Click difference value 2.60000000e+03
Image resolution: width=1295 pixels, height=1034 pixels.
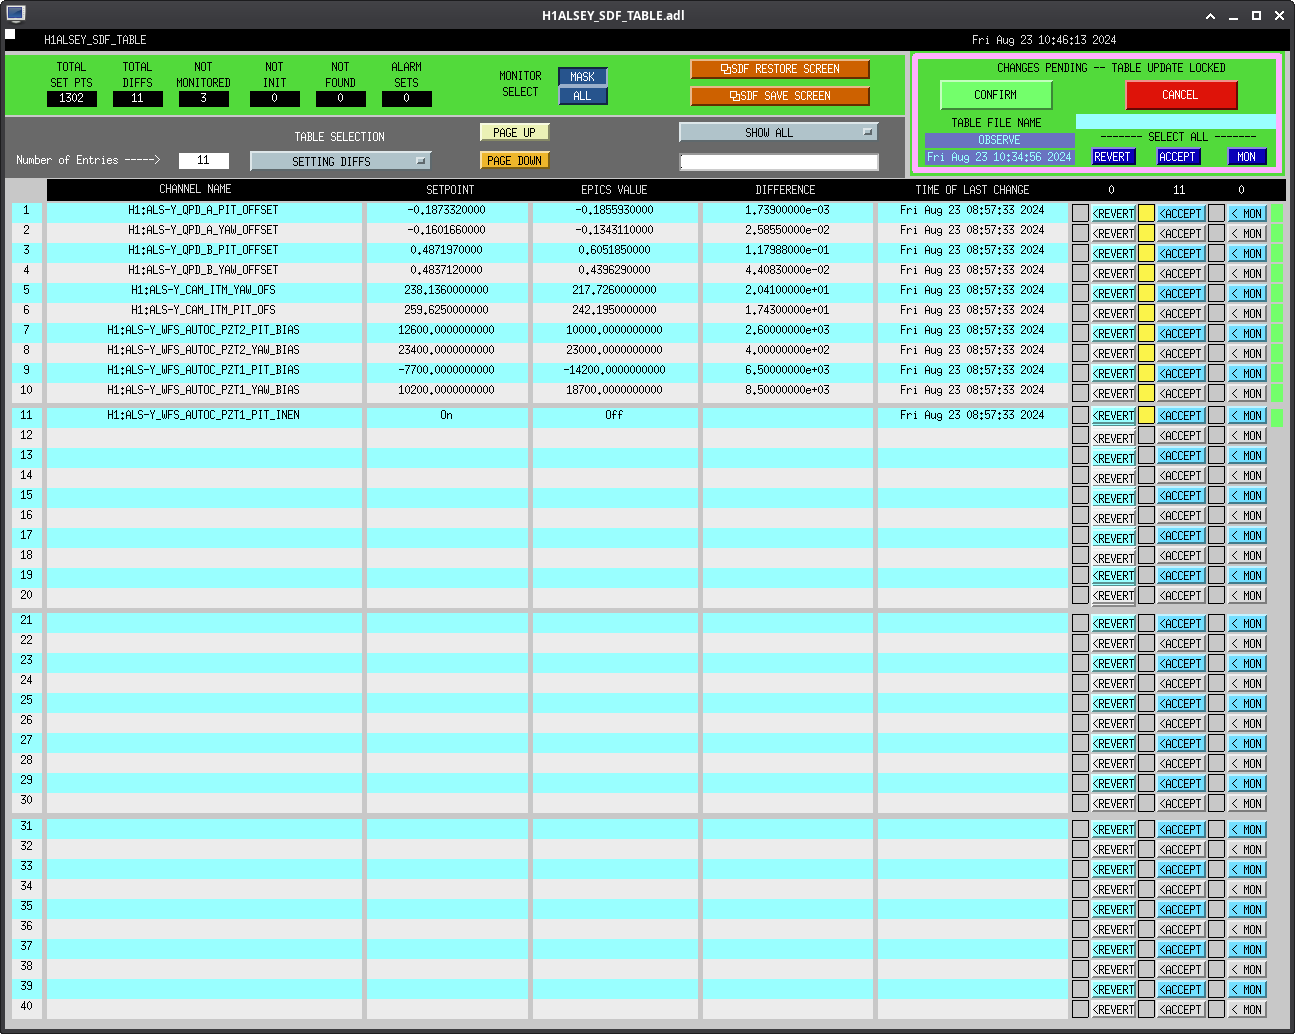787,330
